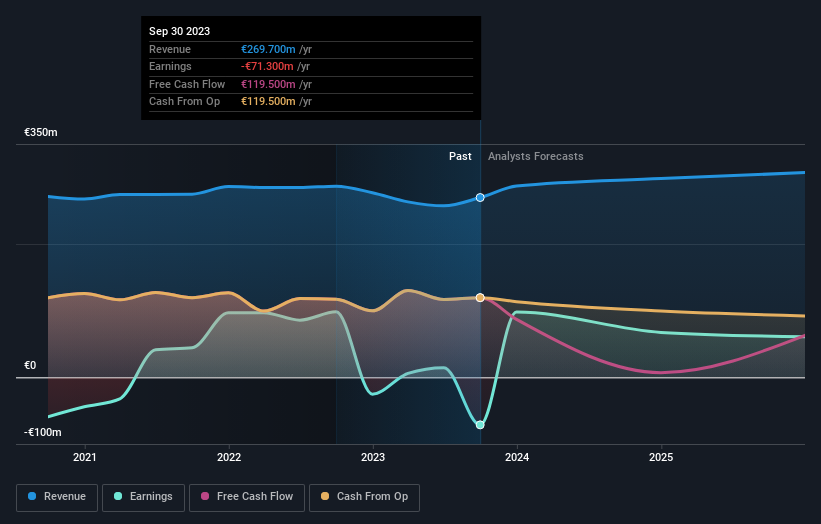Click the €350m y-axis label
Screen dimensions: 821x524
41,132
